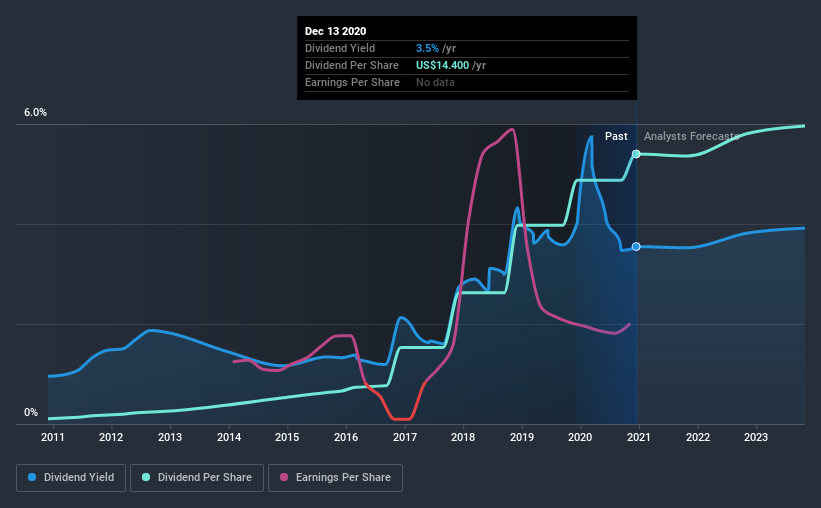Viewport: 821px width, 508px height.
Task: Click the blue Dividend Yield legend dot
Action: coord(32,477)
